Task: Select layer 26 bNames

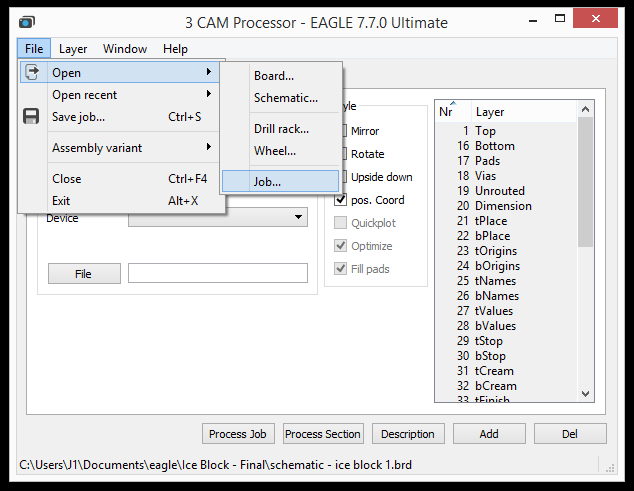Action: [x=506, y=296]
